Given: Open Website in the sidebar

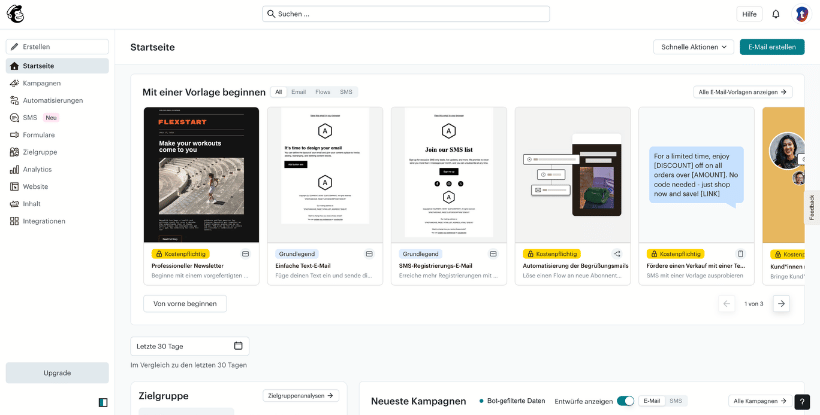Looking at the screenshot, I should (58, 187).
